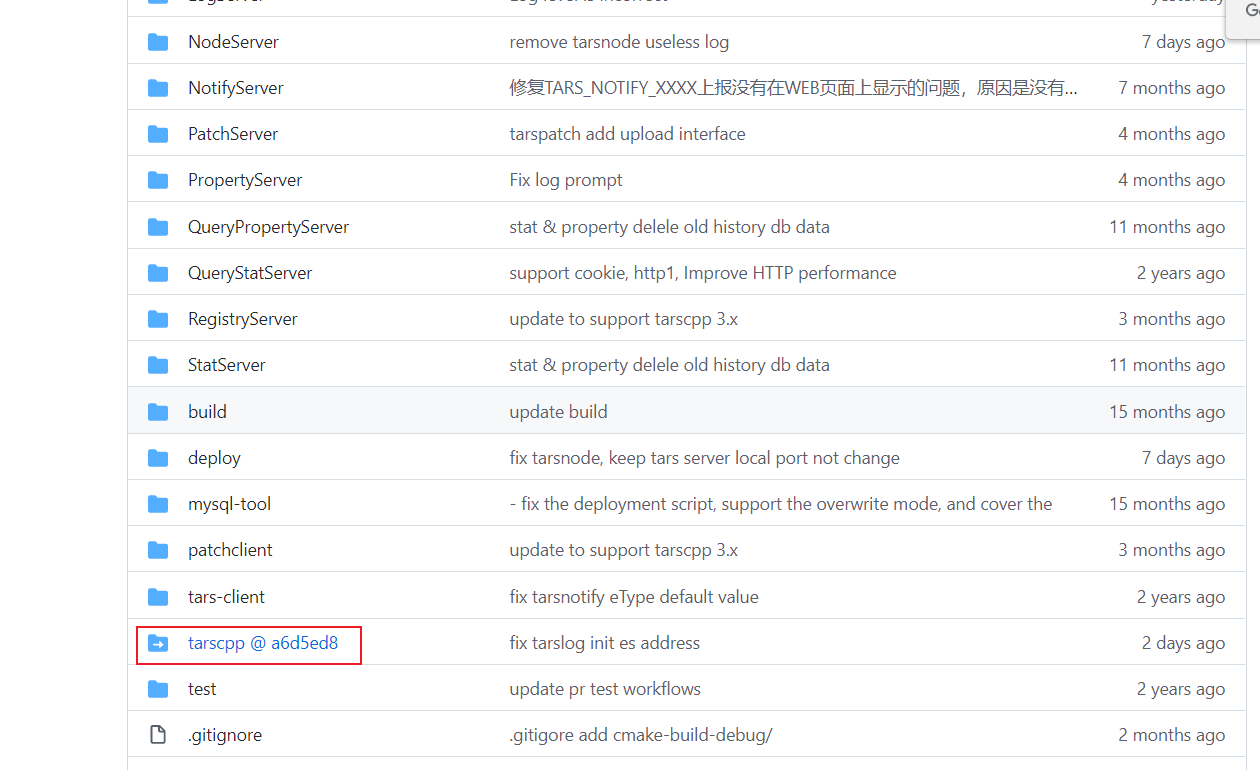This screenshot has height=770, width=1260.
Task: Click QueryStatServer's '2 years ago' timestamp
Action: click(x=1181, y=273)
